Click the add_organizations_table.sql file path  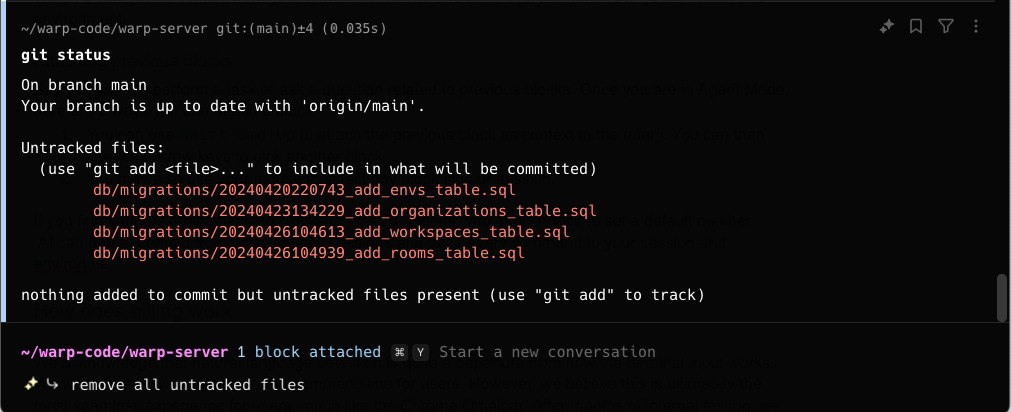pyautogui.click(x=344, y=211)
